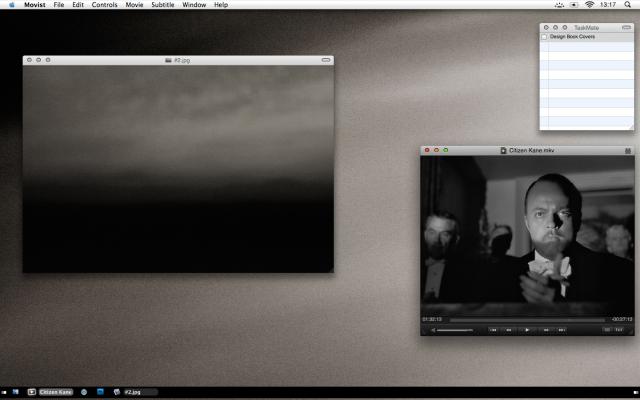The height and width of the screenshot is (400, 640).
Task: Toggle the #2.jpg window toolbar pill
Action: (x=325, y=60)
